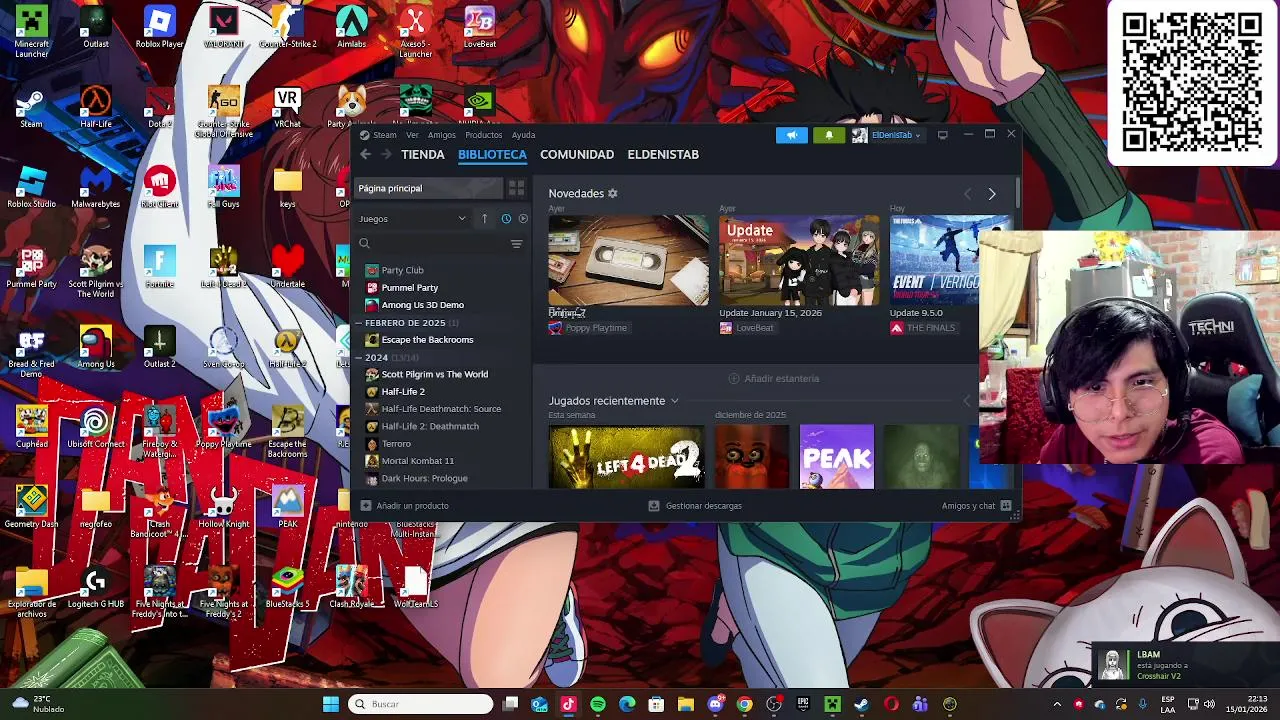Image resolution: width=1280 pixels, height=720 pixels.
Task: Click the Windows Start button
Action: click(x=330, y=704)
